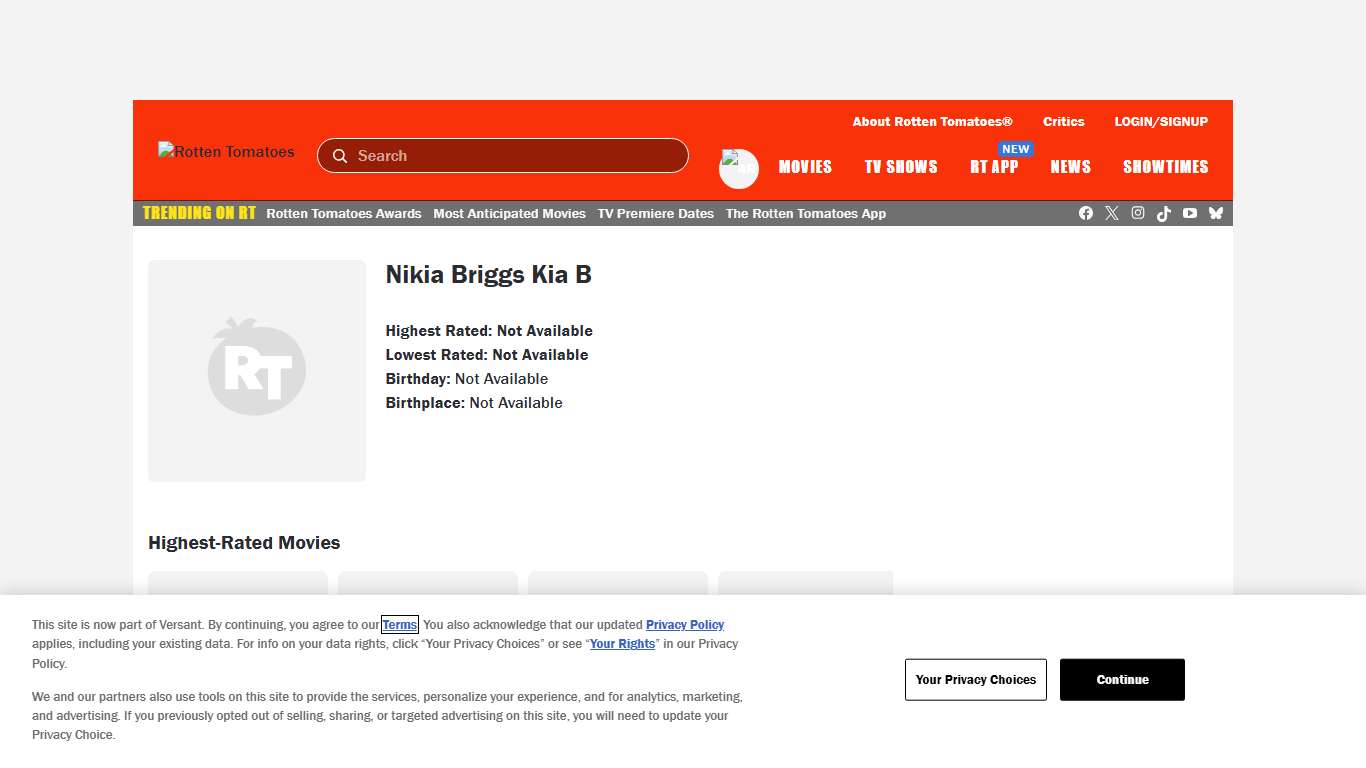Viewport: 1366px width, 768px height.
Task: Click the search magnifier icon
Action: pyautogui.click(x=340, y=156)
